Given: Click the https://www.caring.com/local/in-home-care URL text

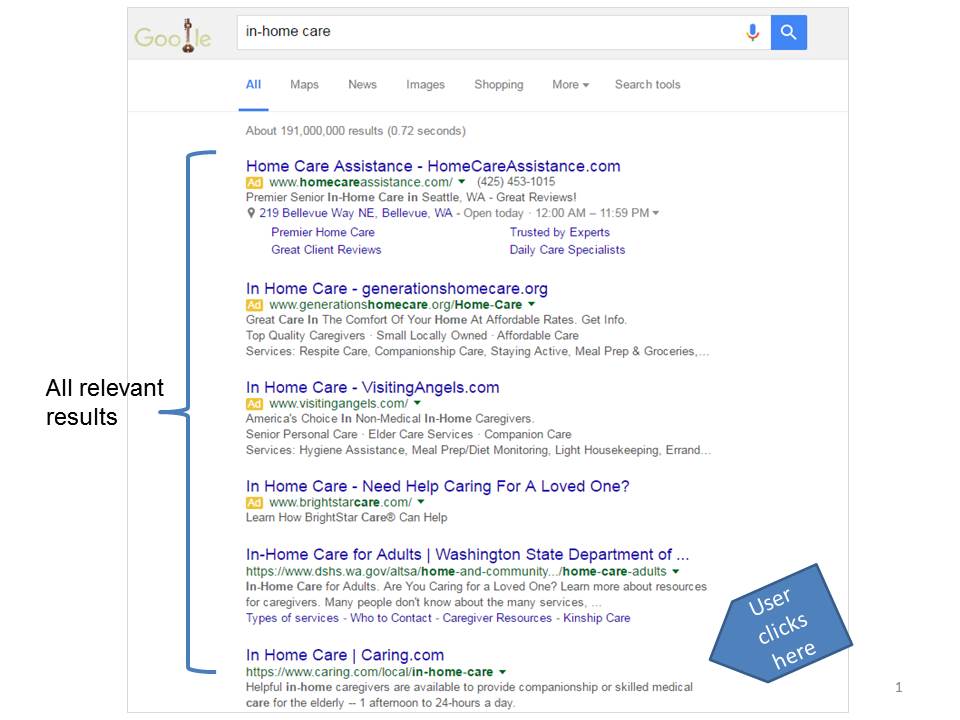Looking at the screenshot, I should 369,672.
